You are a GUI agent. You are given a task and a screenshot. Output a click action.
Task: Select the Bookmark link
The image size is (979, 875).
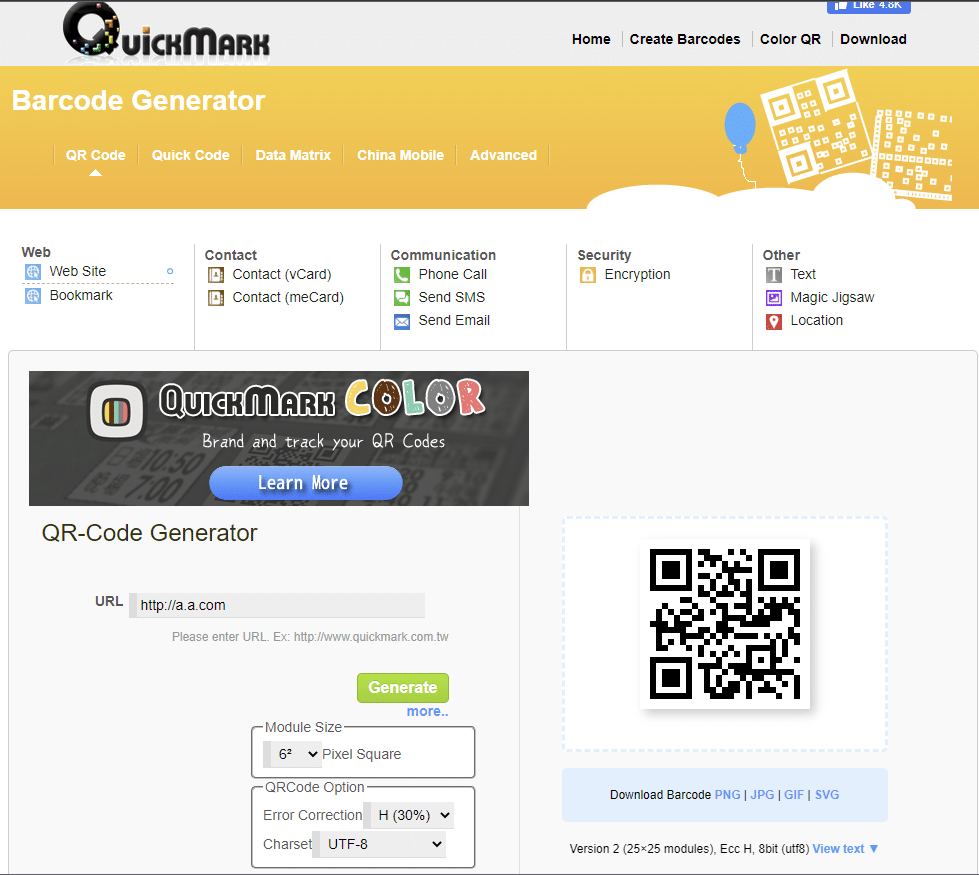point(81,295)
